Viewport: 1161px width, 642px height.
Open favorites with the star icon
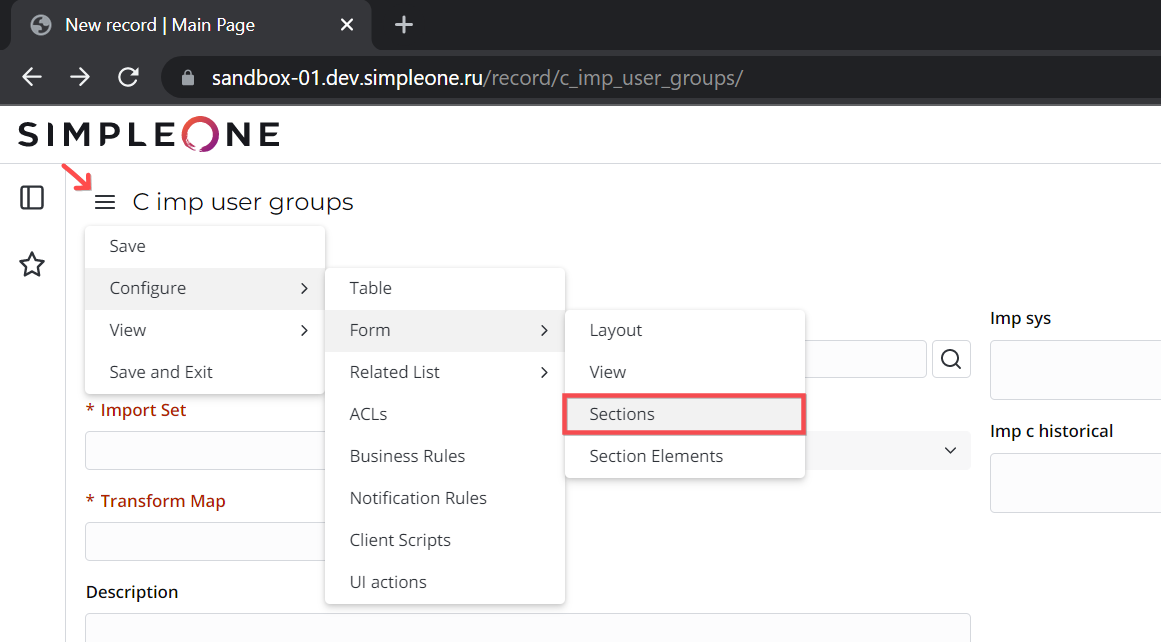(32, 265)
